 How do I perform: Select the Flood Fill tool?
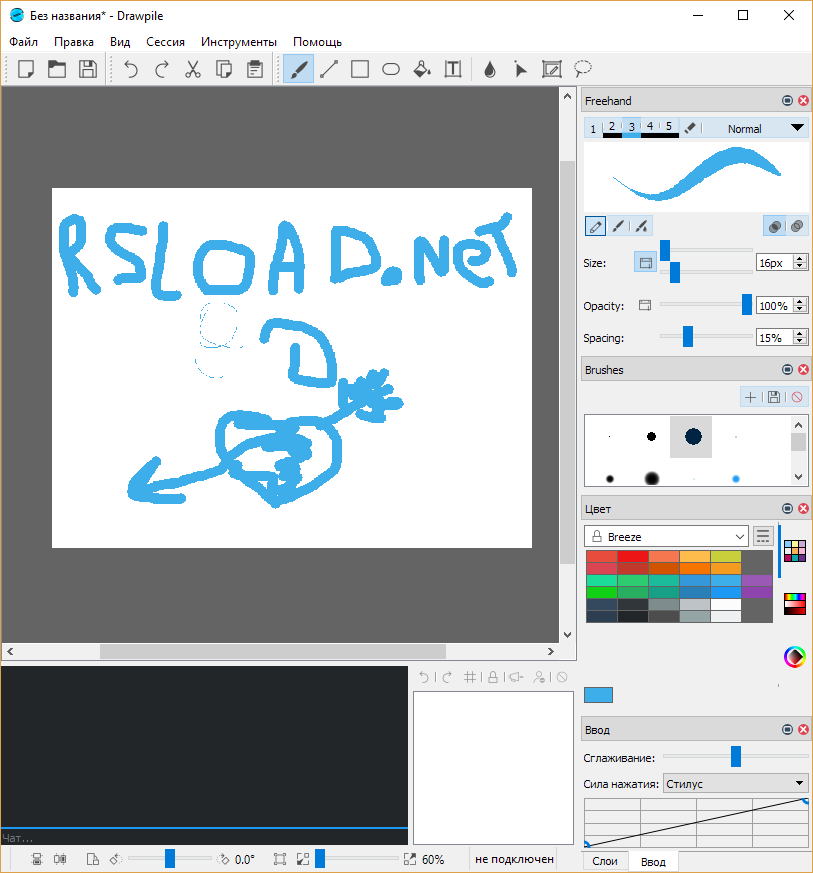pyautogui.click(x=422, y=69)
